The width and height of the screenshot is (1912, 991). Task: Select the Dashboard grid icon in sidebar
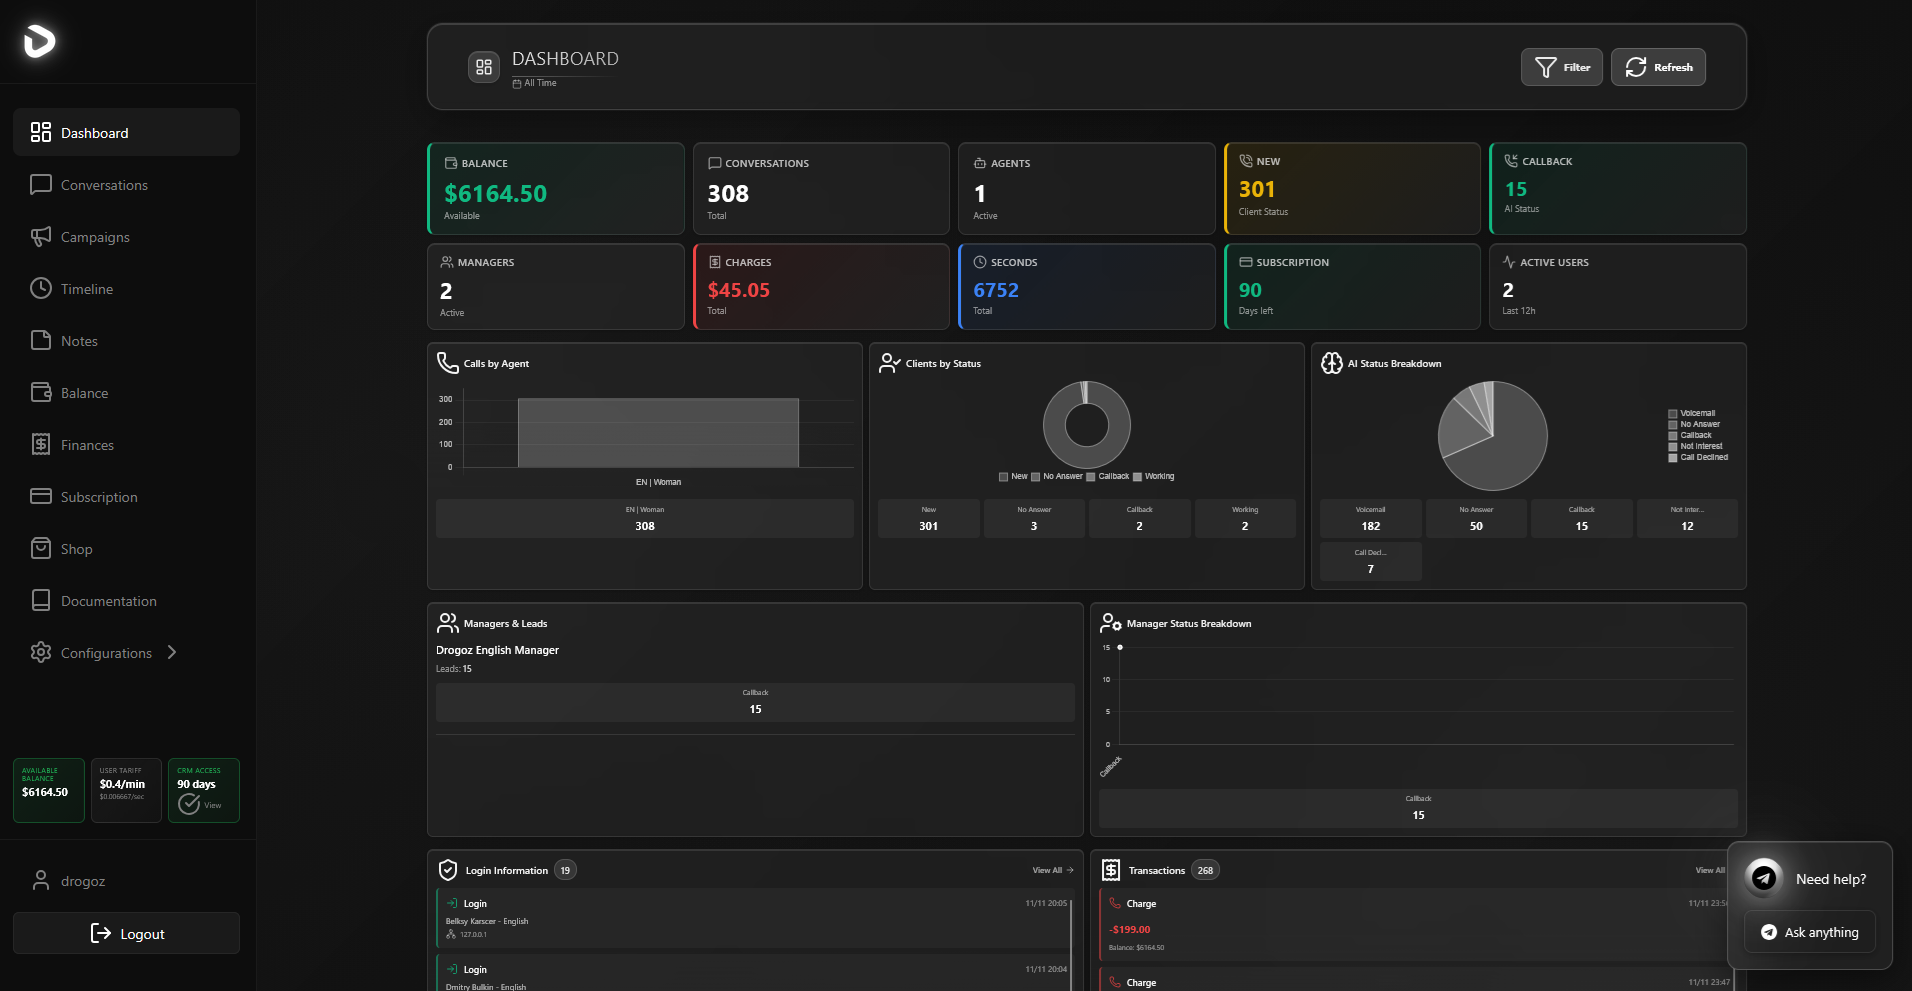pos(41,132)
